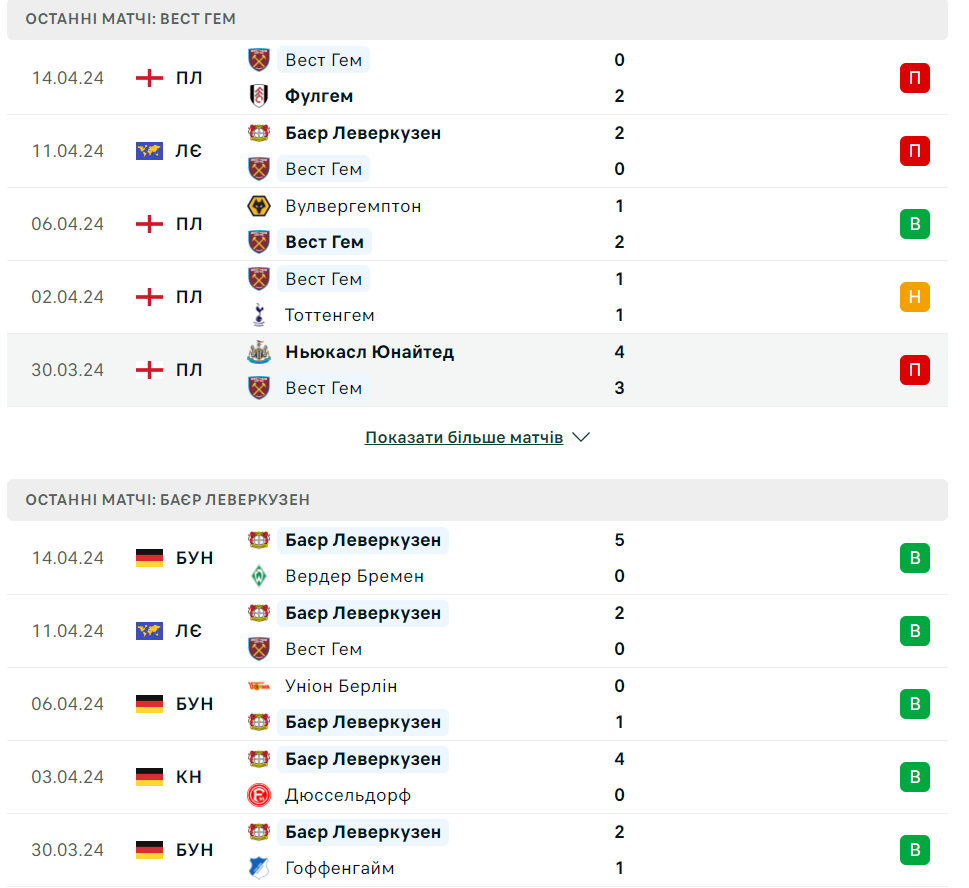Click the Düsseldorf club logo icon
Image resolution: width=969 pixels, height=888 pixels.
259,795
